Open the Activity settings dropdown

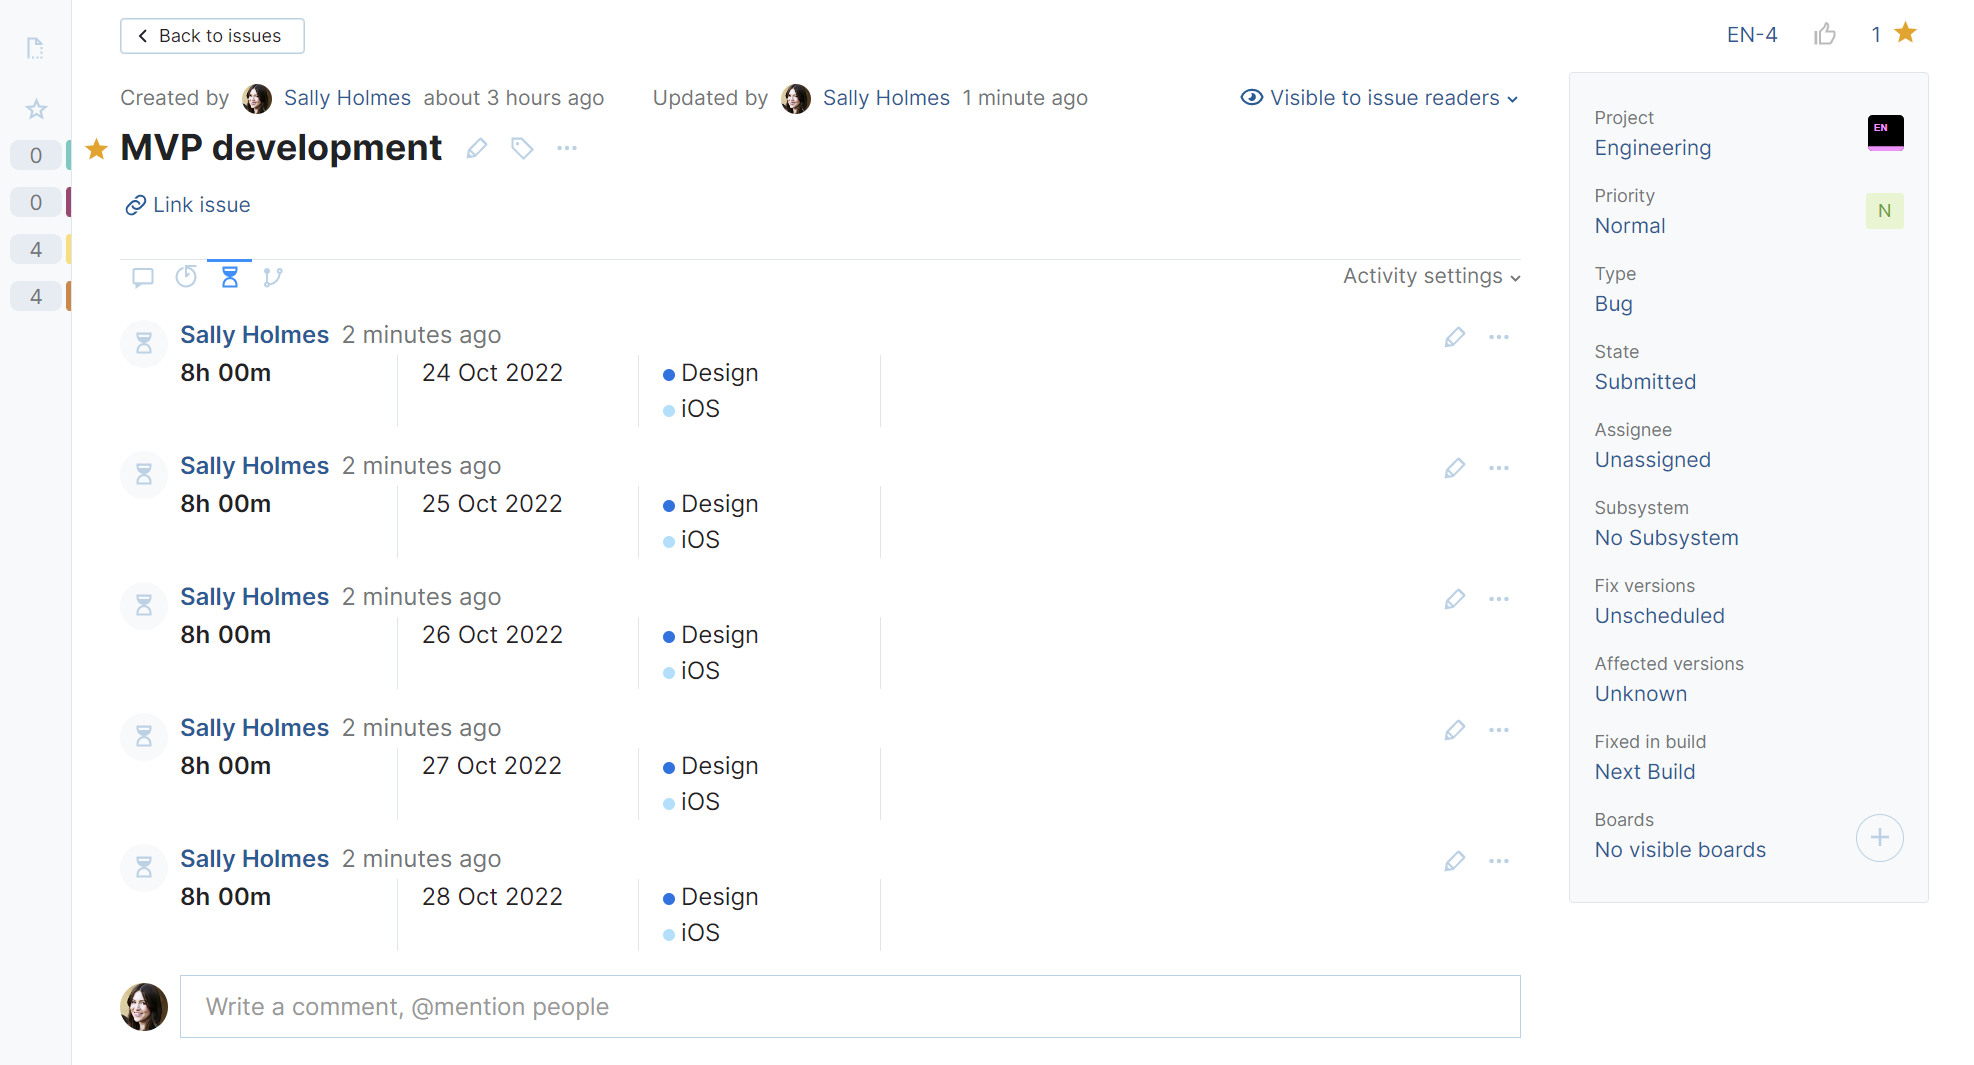coord(1429,276)
